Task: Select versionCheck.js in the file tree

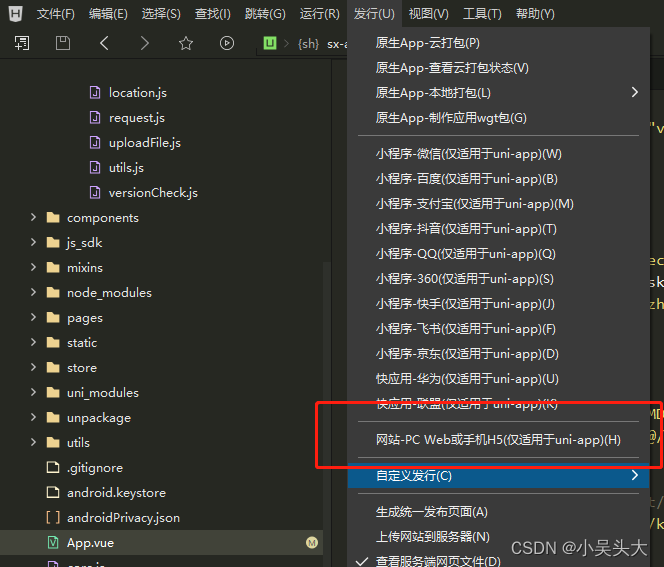Action: pos(161,192)
